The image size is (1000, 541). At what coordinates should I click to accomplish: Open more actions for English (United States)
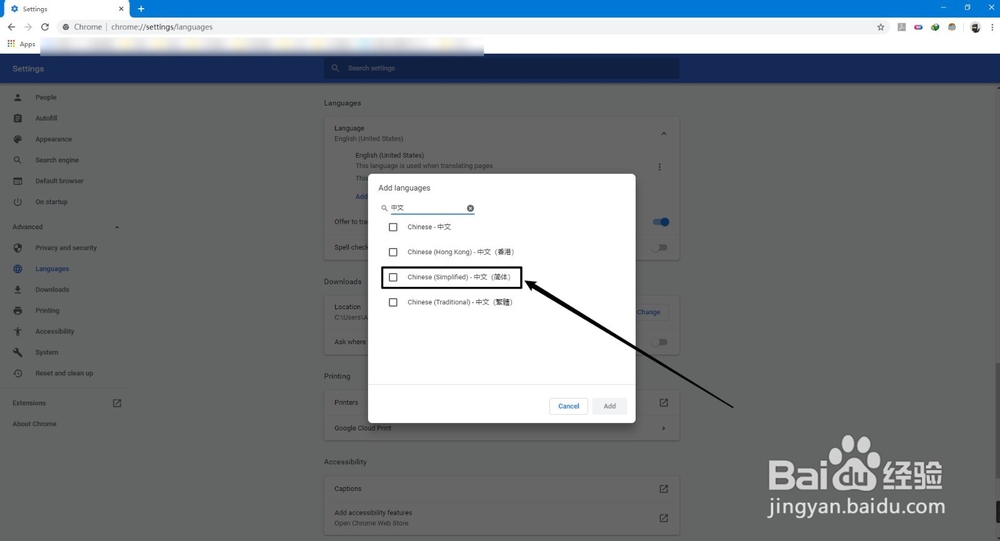coord(659,167)
